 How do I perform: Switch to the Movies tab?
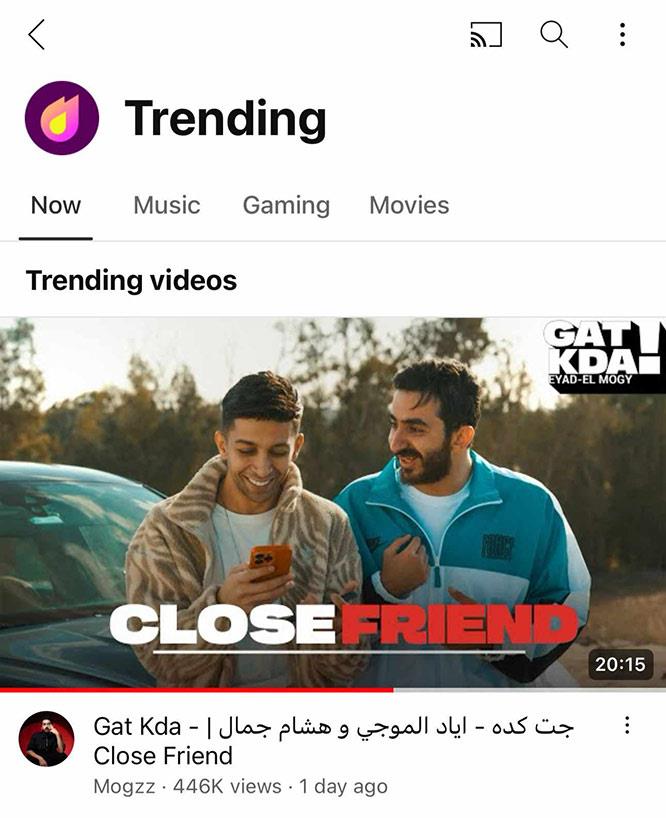[x=409, y=205]
